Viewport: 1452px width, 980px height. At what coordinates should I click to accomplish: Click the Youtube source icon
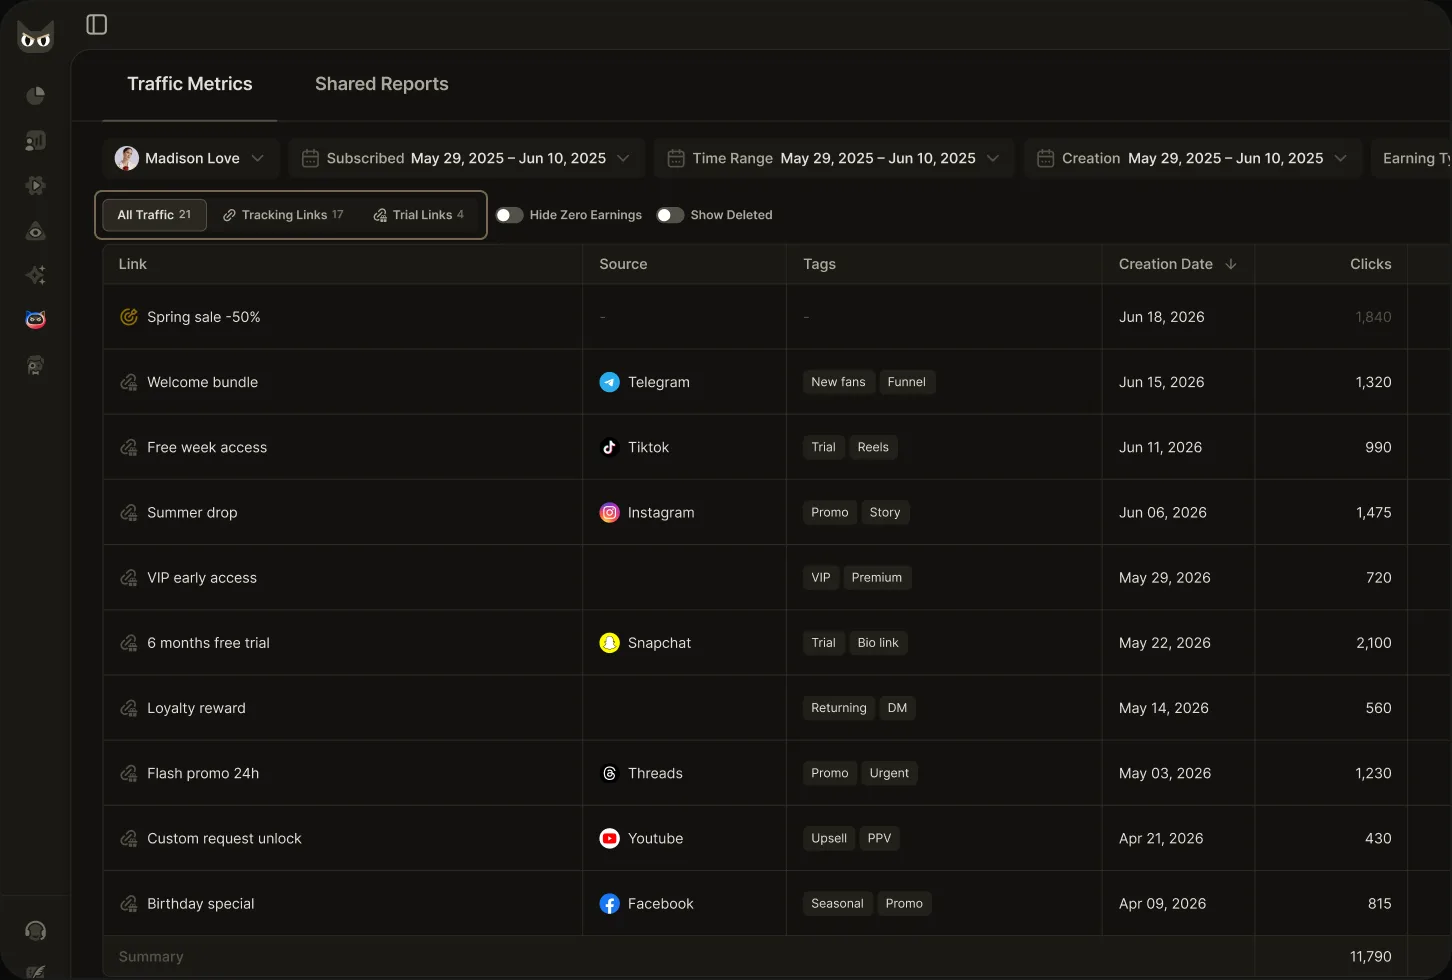[x=609, y=838]
